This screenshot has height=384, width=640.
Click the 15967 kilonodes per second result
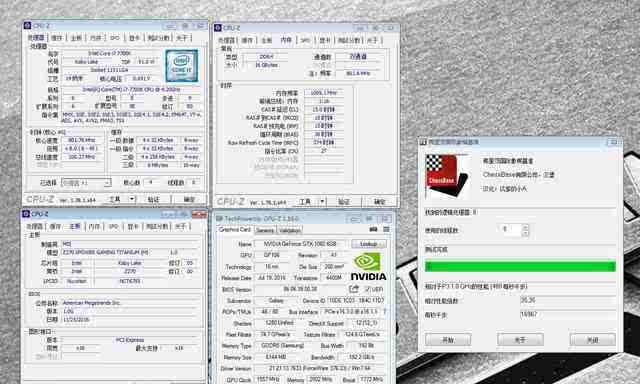coord(568,314)
